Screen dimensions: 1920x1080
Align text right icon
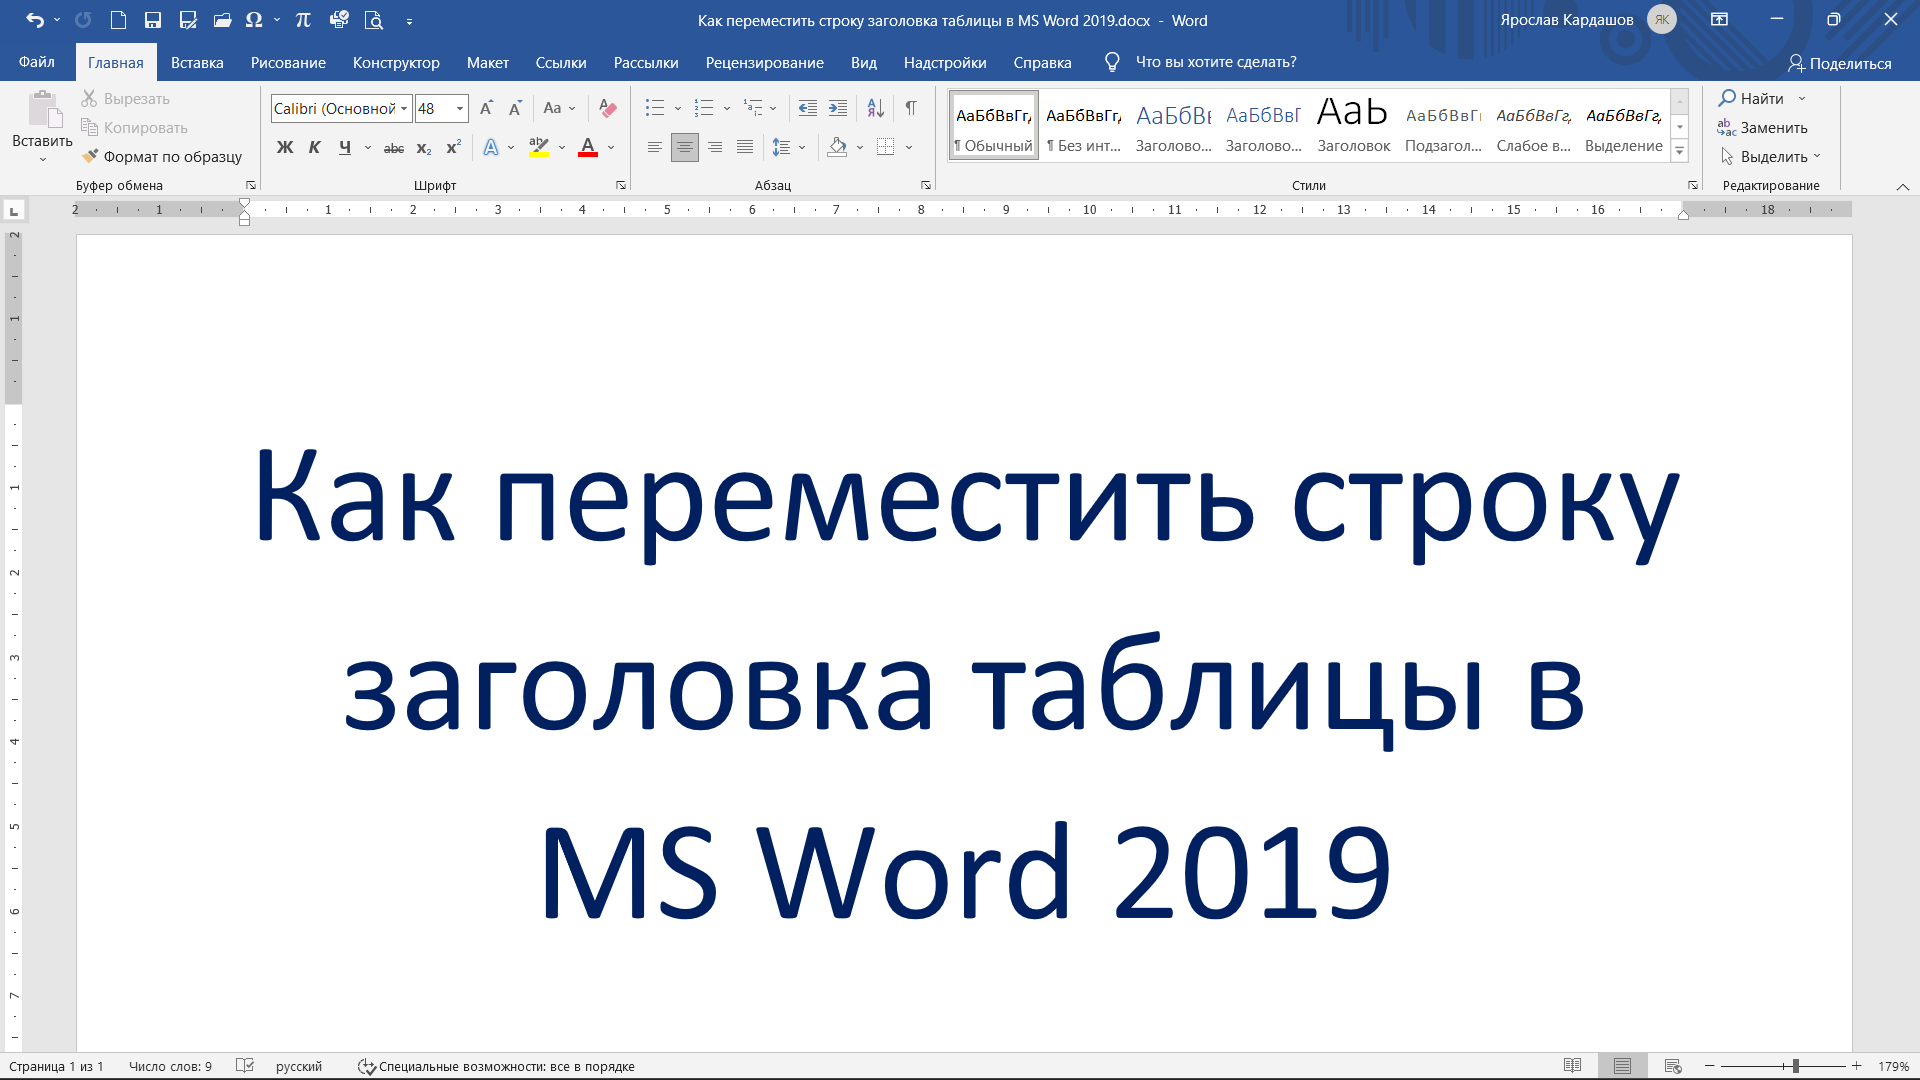click(715, 148)
